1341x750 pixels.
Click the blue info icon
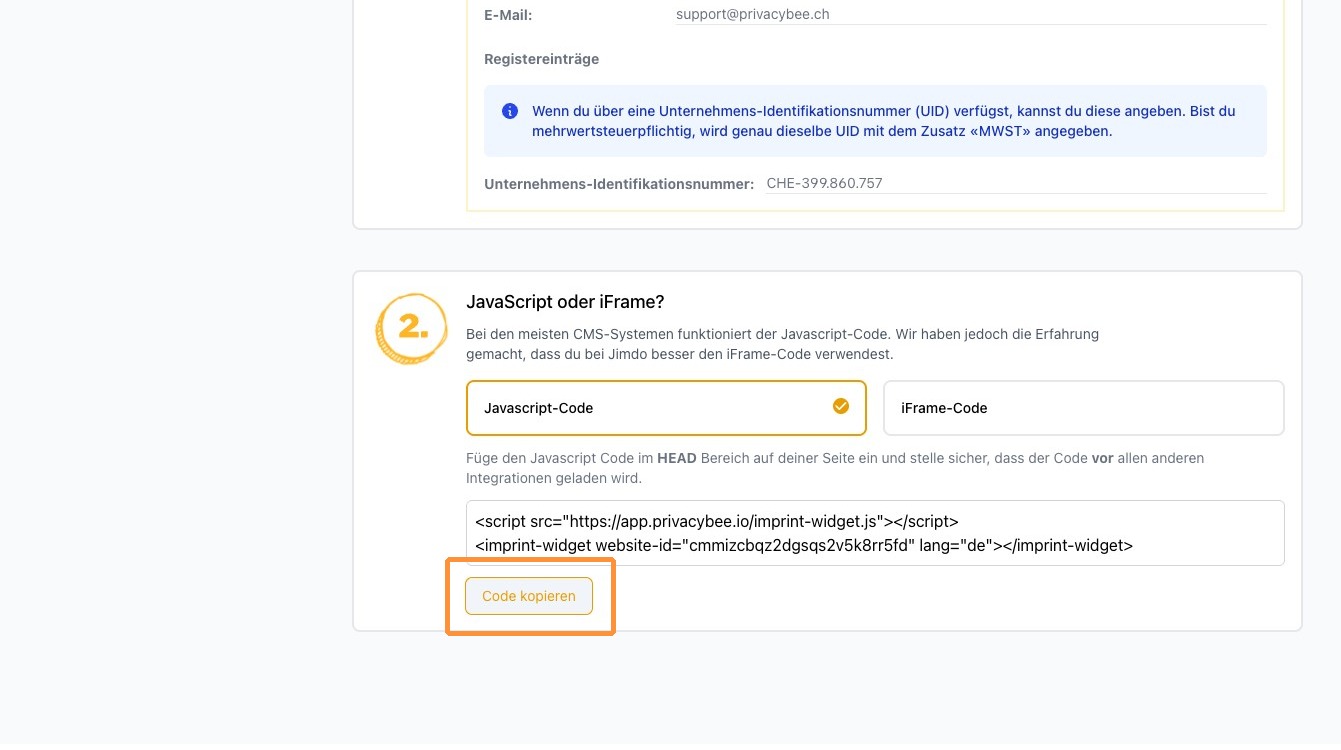(510, 111)
